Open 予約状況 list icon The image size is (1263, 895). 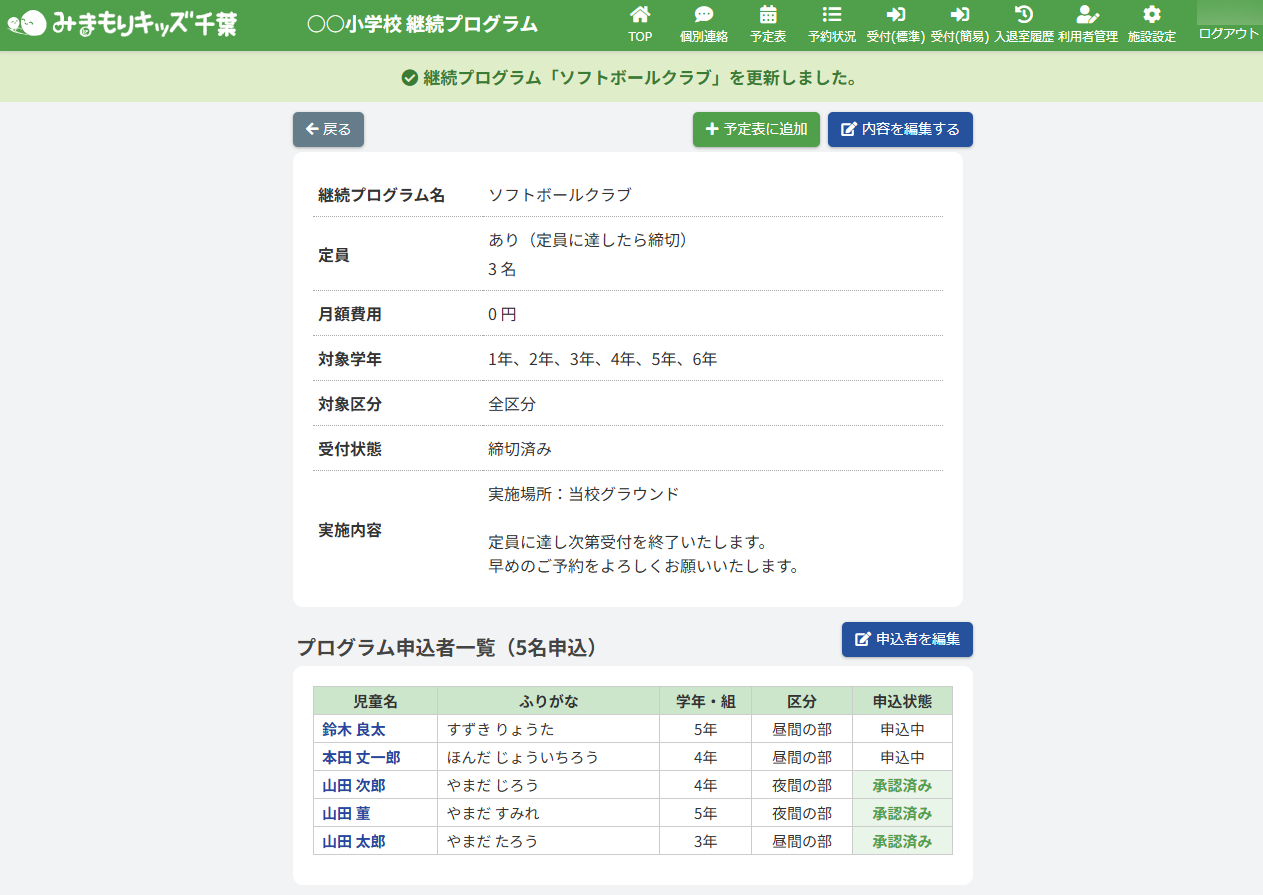(x=831, y=15)
